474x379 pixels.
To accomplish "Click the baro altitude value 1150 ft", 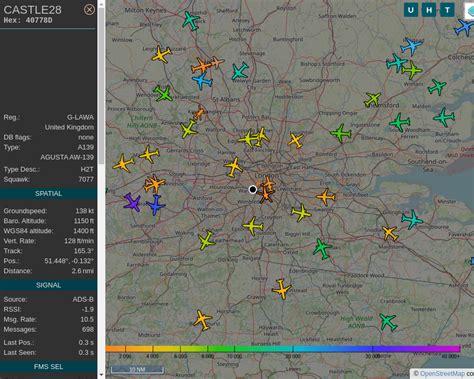I will 84,221.
